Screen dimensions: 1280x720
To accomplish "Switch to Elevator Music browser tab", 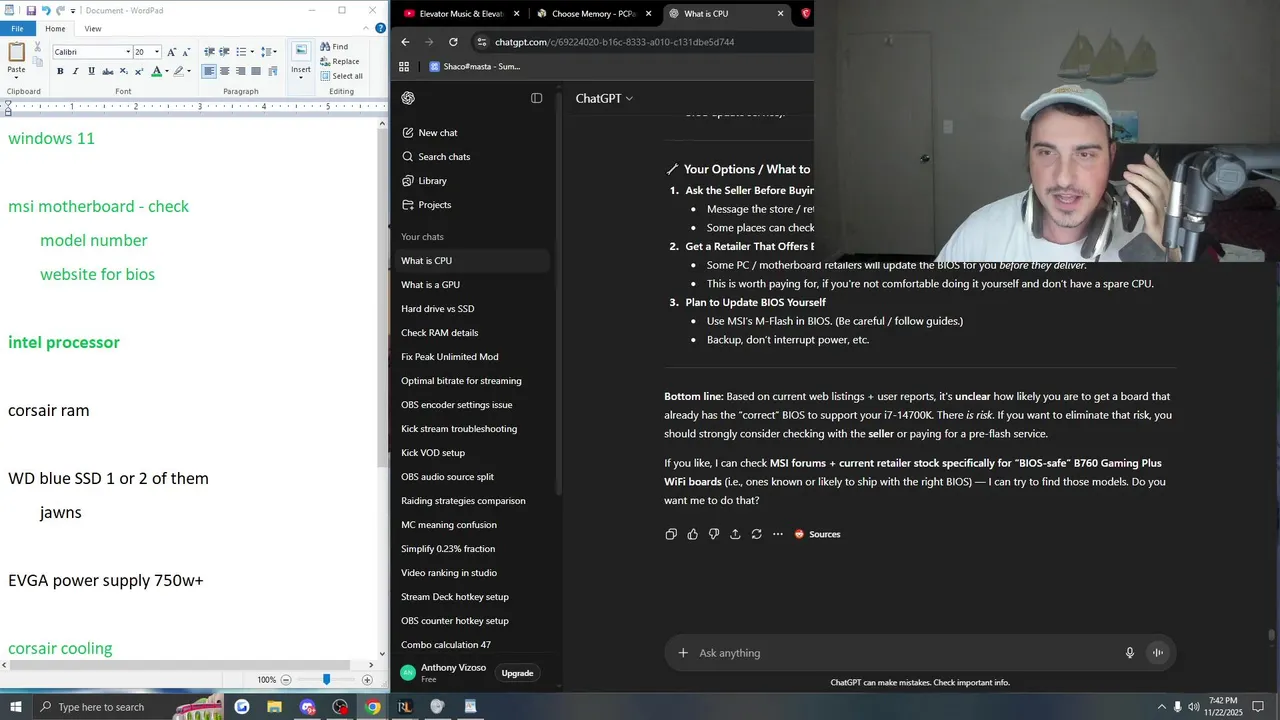I will click(461, 14).
